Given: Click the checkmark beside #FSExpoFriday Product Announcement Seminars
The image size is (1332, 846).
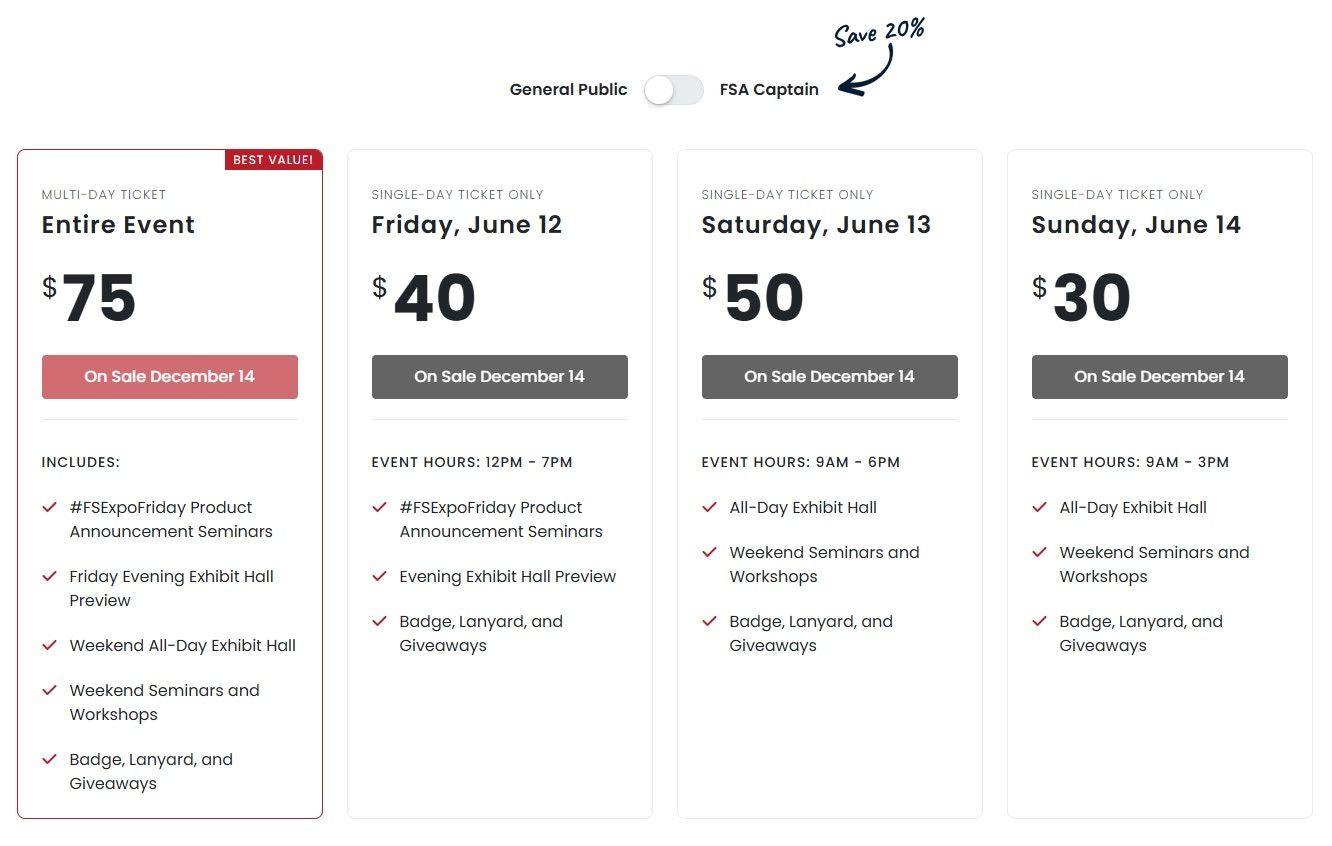Looking at the screenshot, I should (x=50, y=508).
